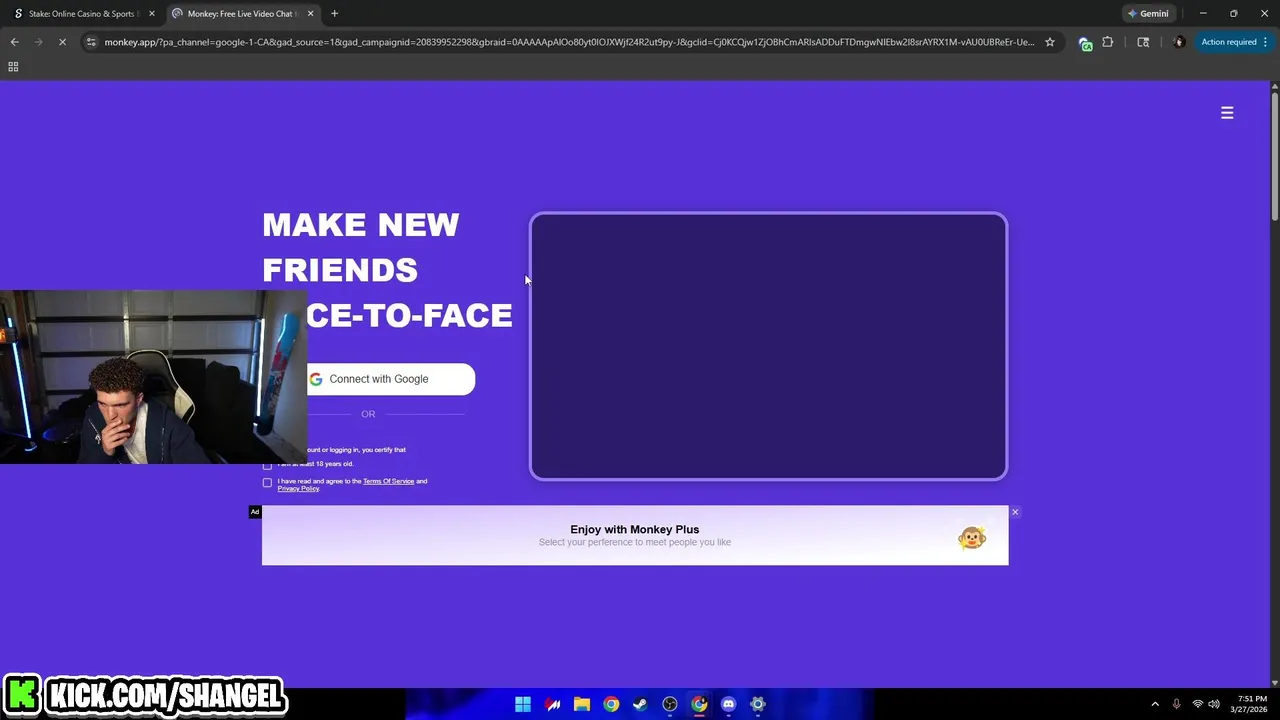The height and width of the screenshot is (720, 1280).
Task: Open Discord from the taskbar
Action: [728, 704]
